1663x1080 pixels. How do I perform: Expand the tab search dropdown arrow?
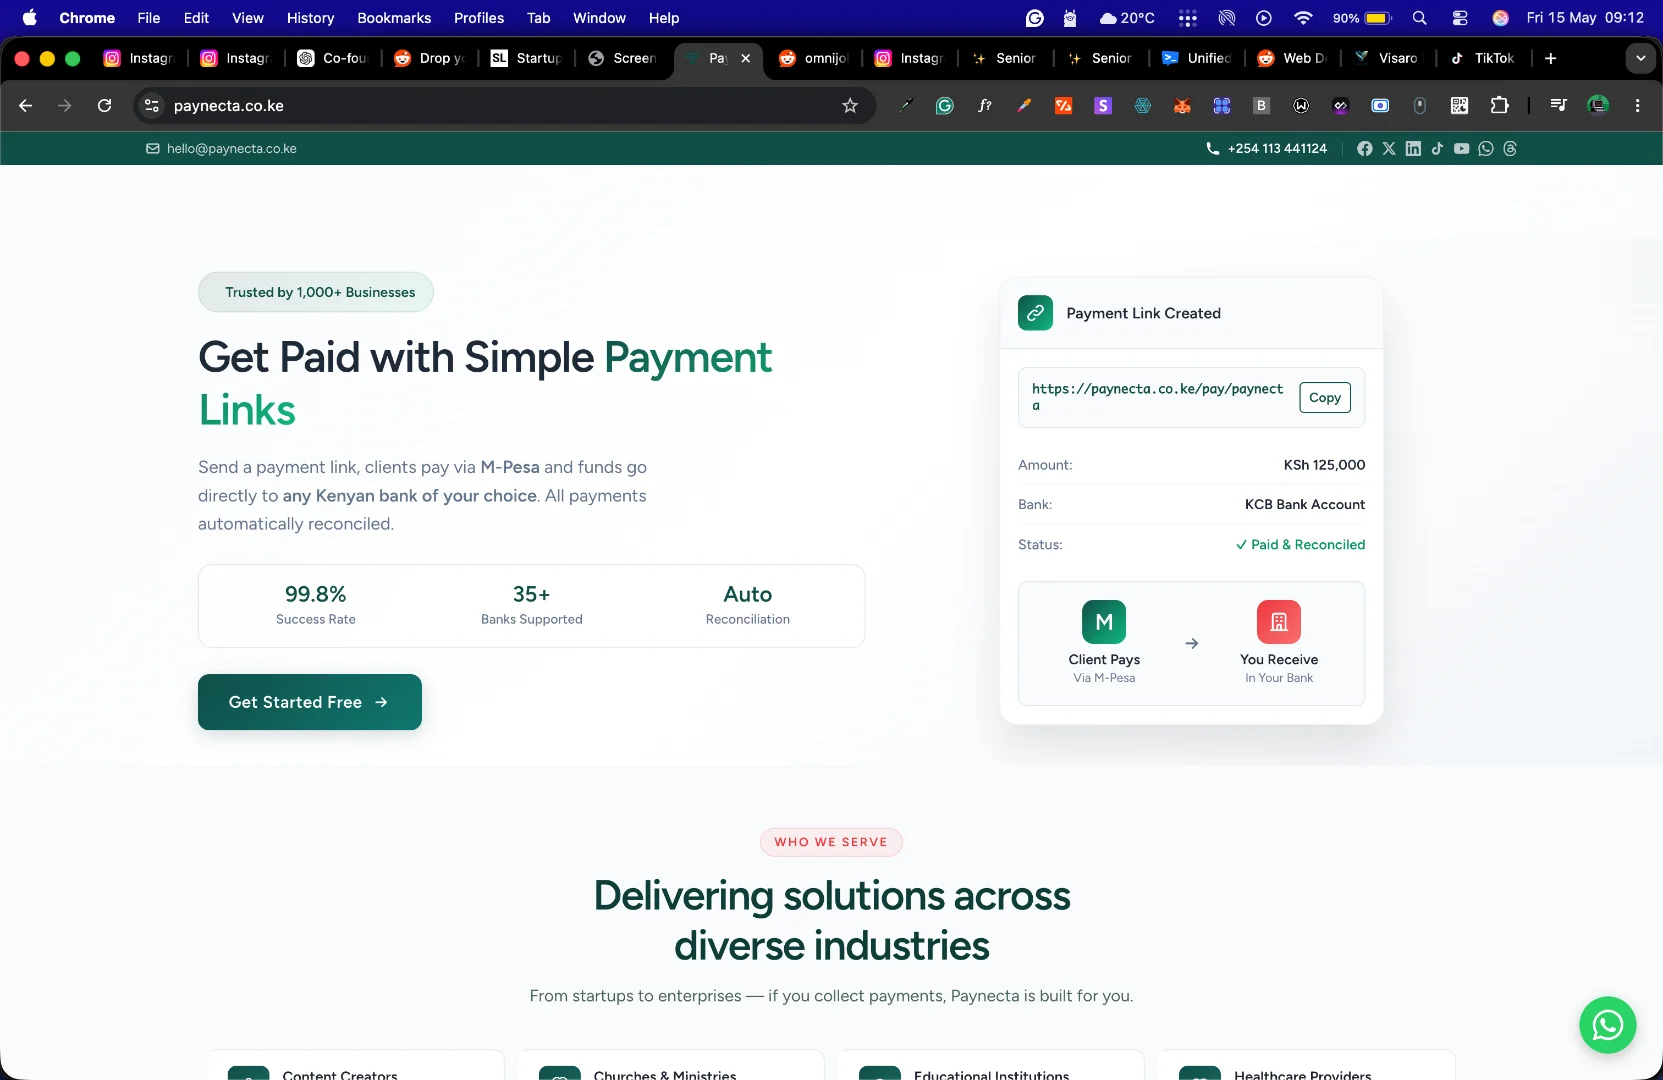pyautogui.click(x=1640, y=58)
